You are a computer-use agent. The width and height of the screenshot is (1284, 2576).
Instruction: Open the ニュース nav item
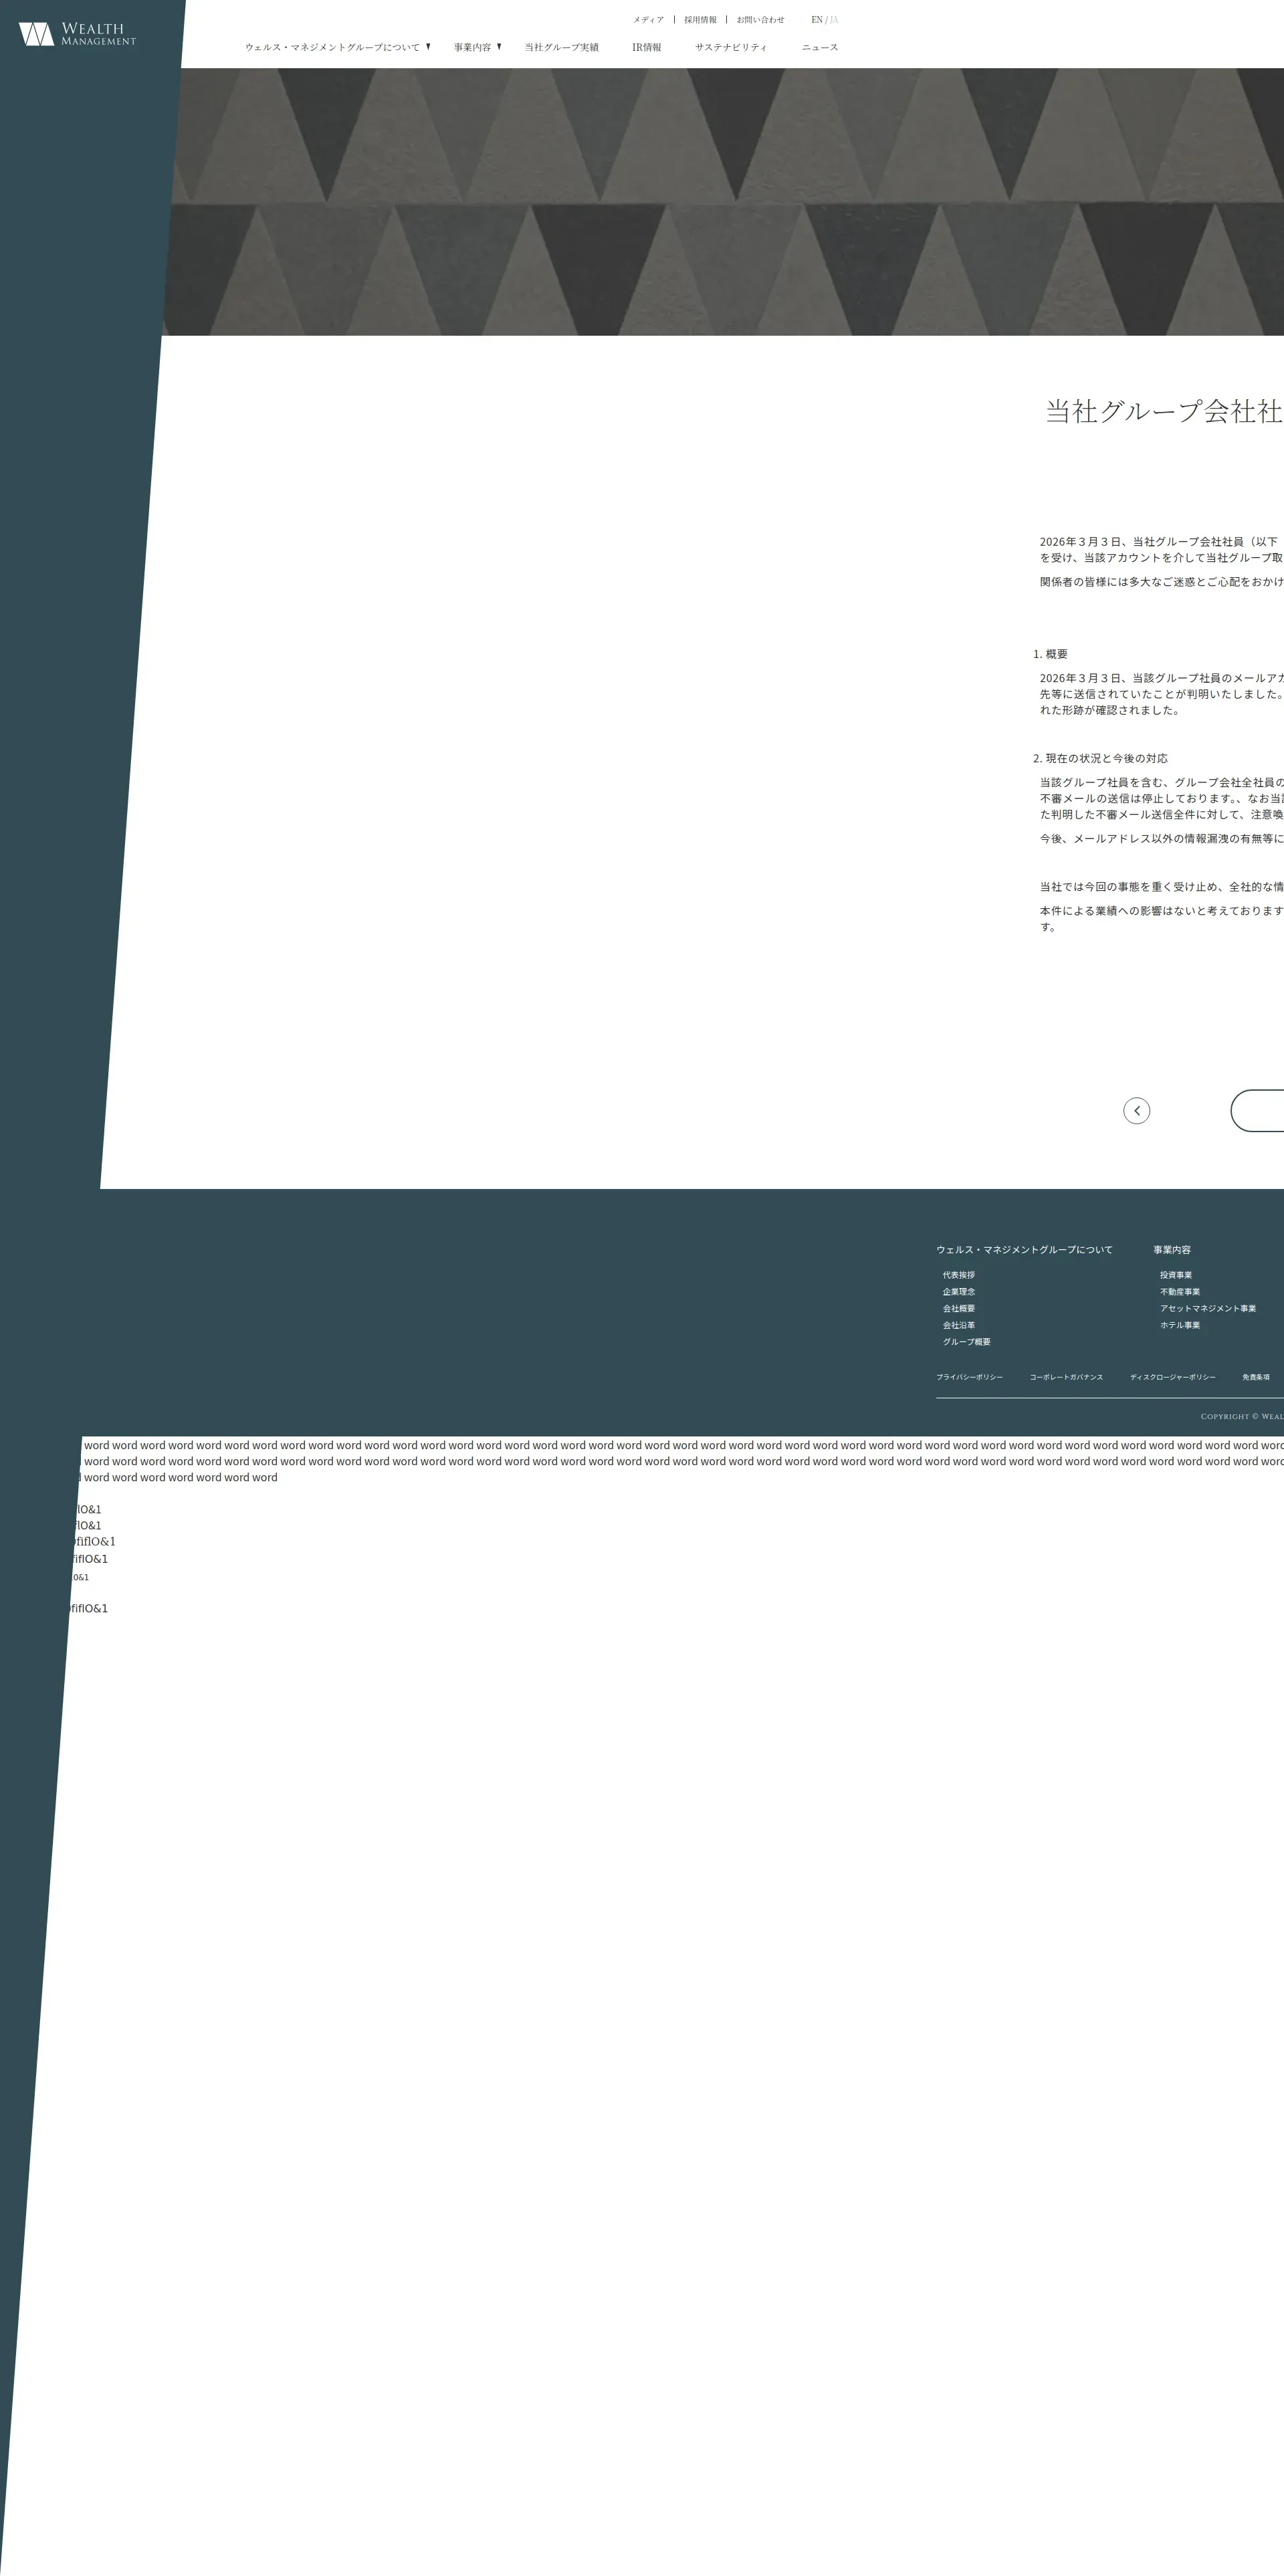tap(819, 47)
